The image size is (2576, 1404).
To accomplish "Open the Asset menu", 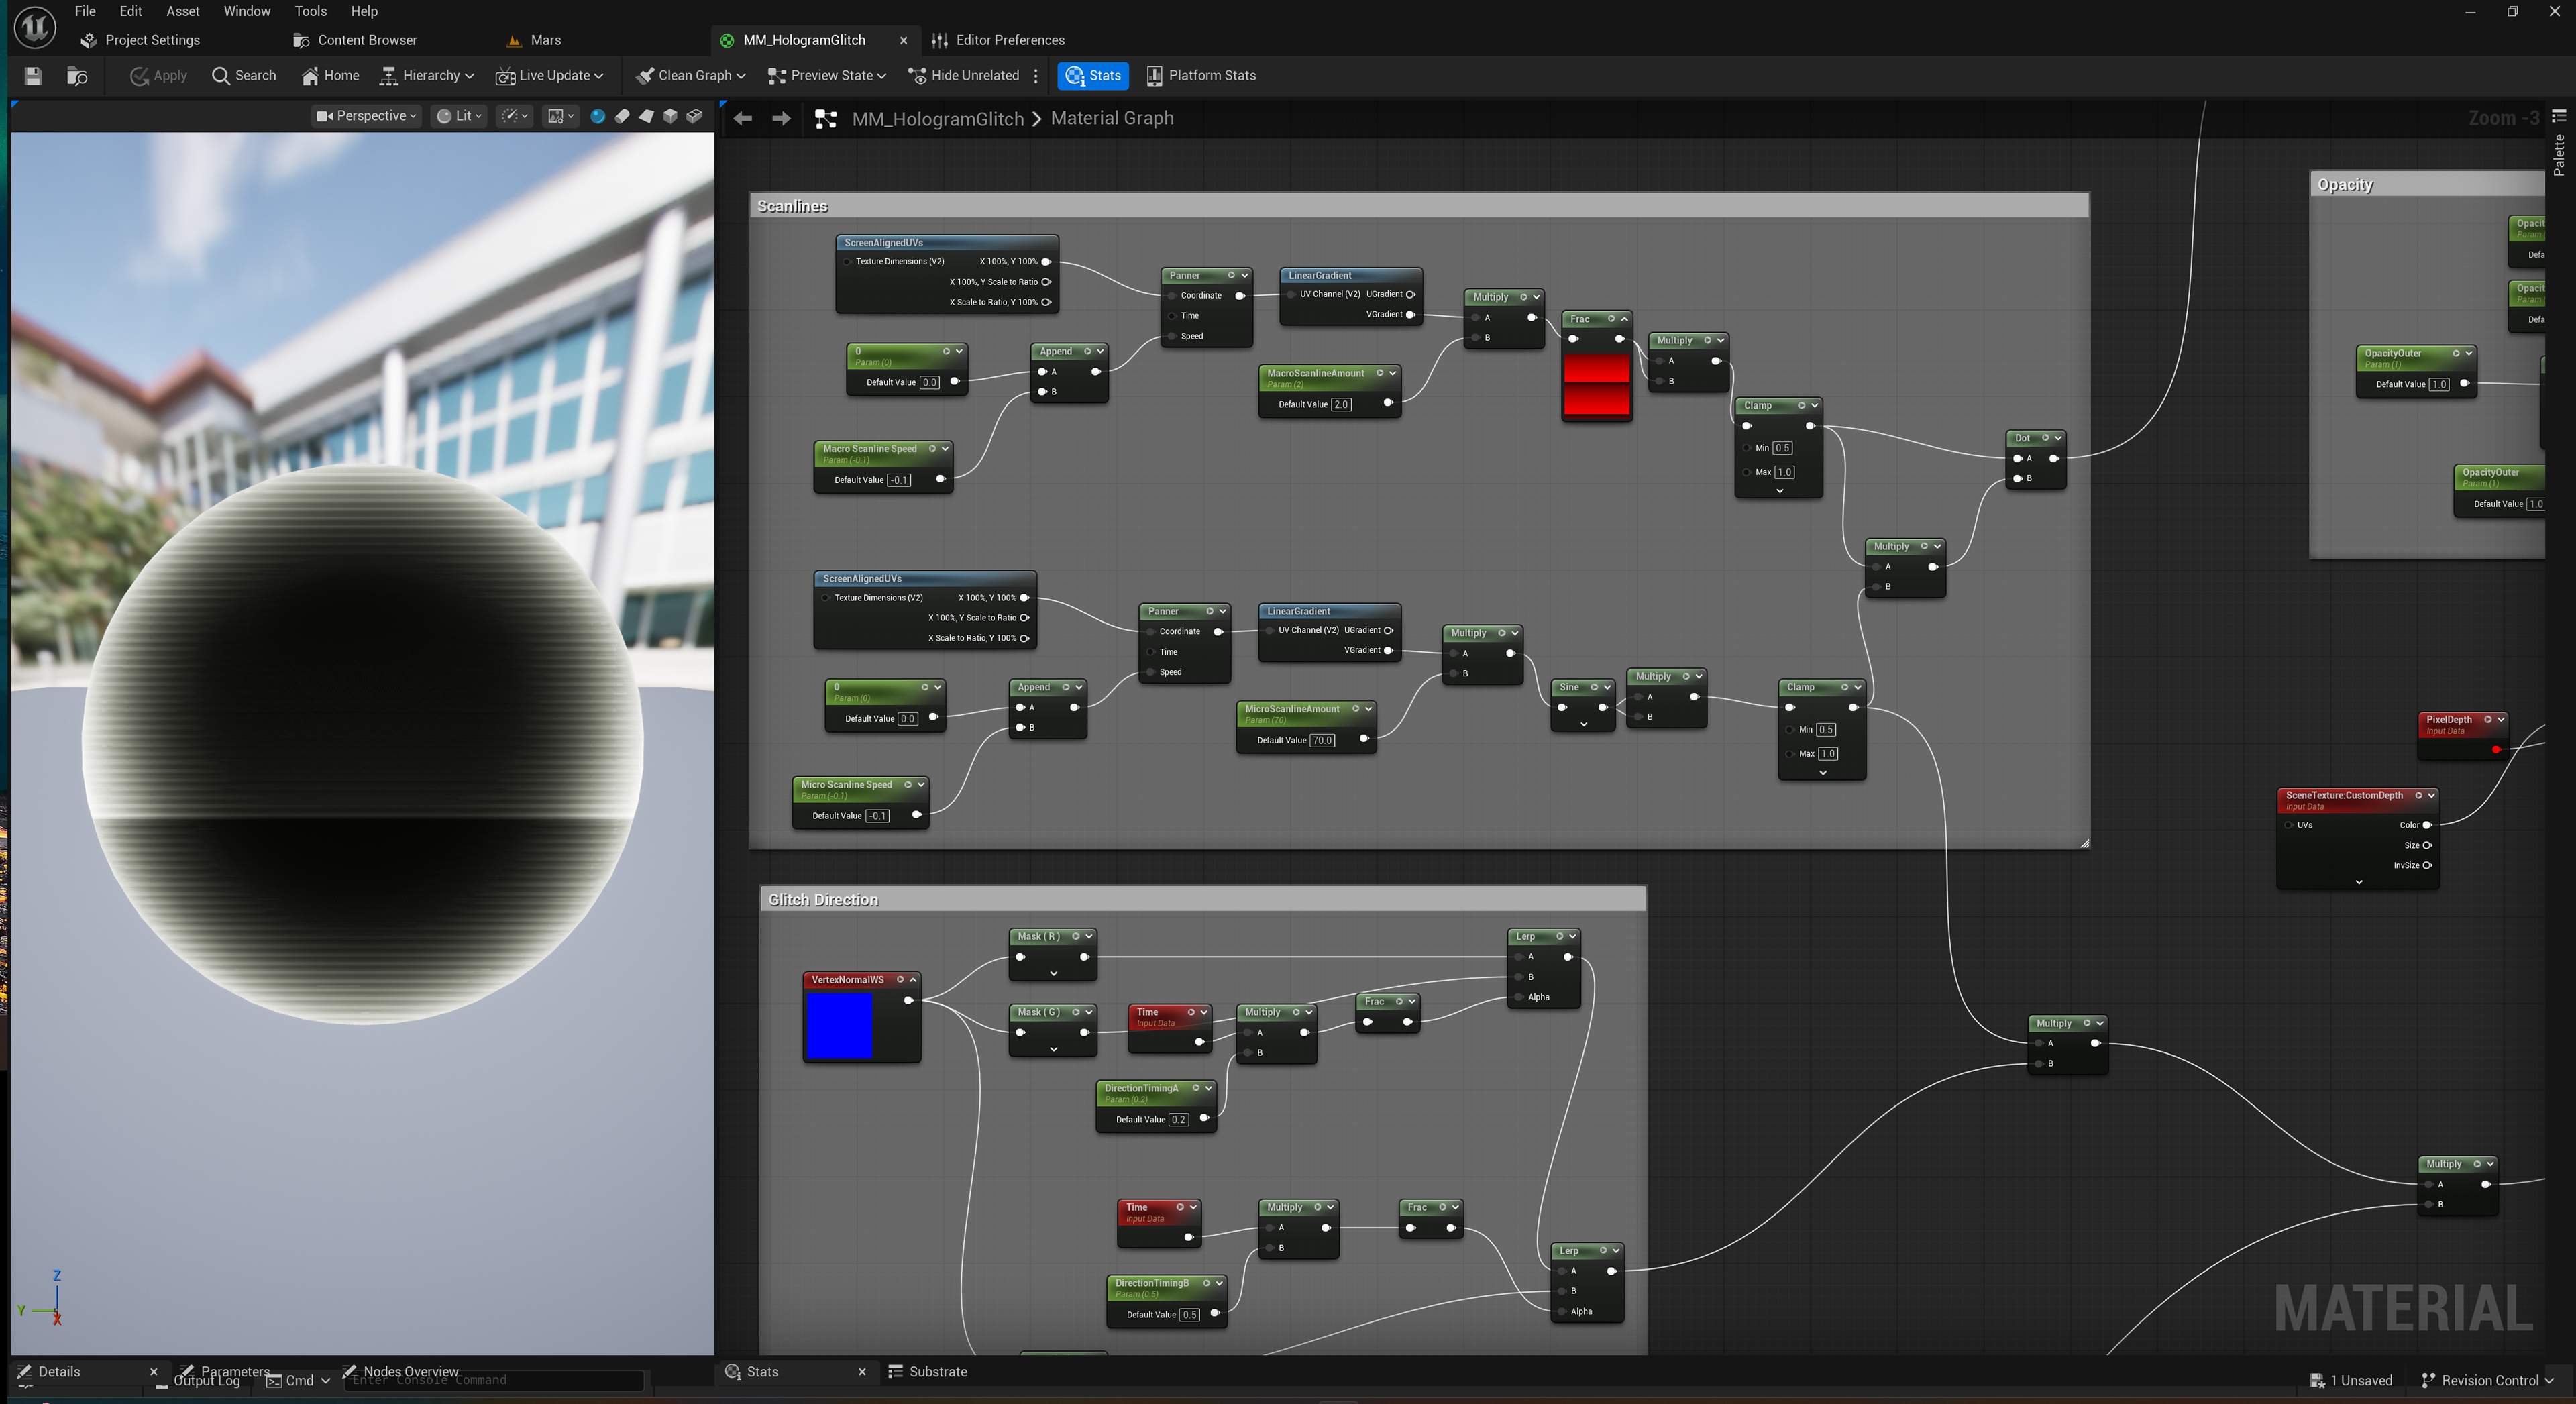I will pyautogui.click(x=183, y=11).
